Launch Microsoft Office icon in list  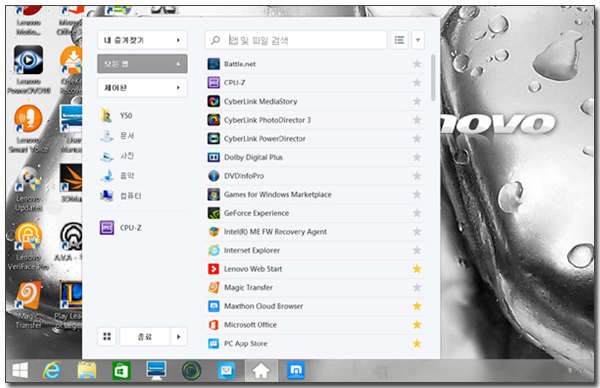pyautogui.click(x=214, y=325)
